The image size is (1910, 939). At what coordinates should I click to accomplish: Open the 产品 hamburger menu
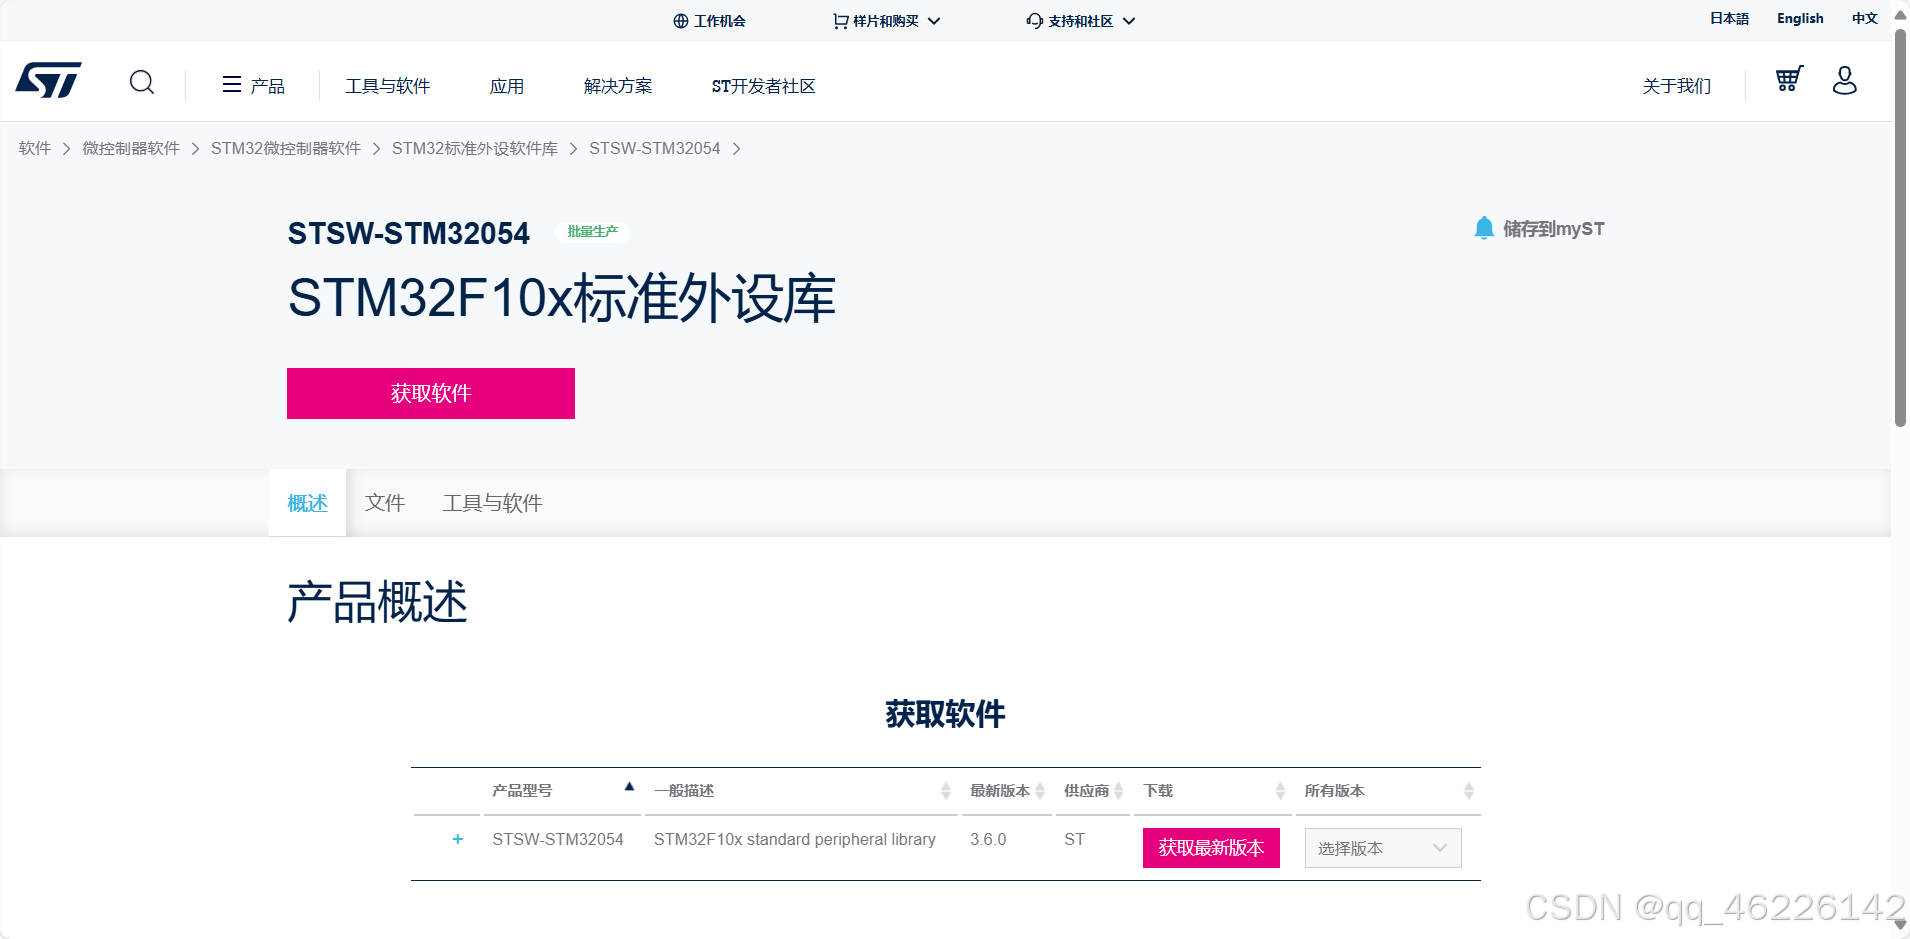(253, 86)
